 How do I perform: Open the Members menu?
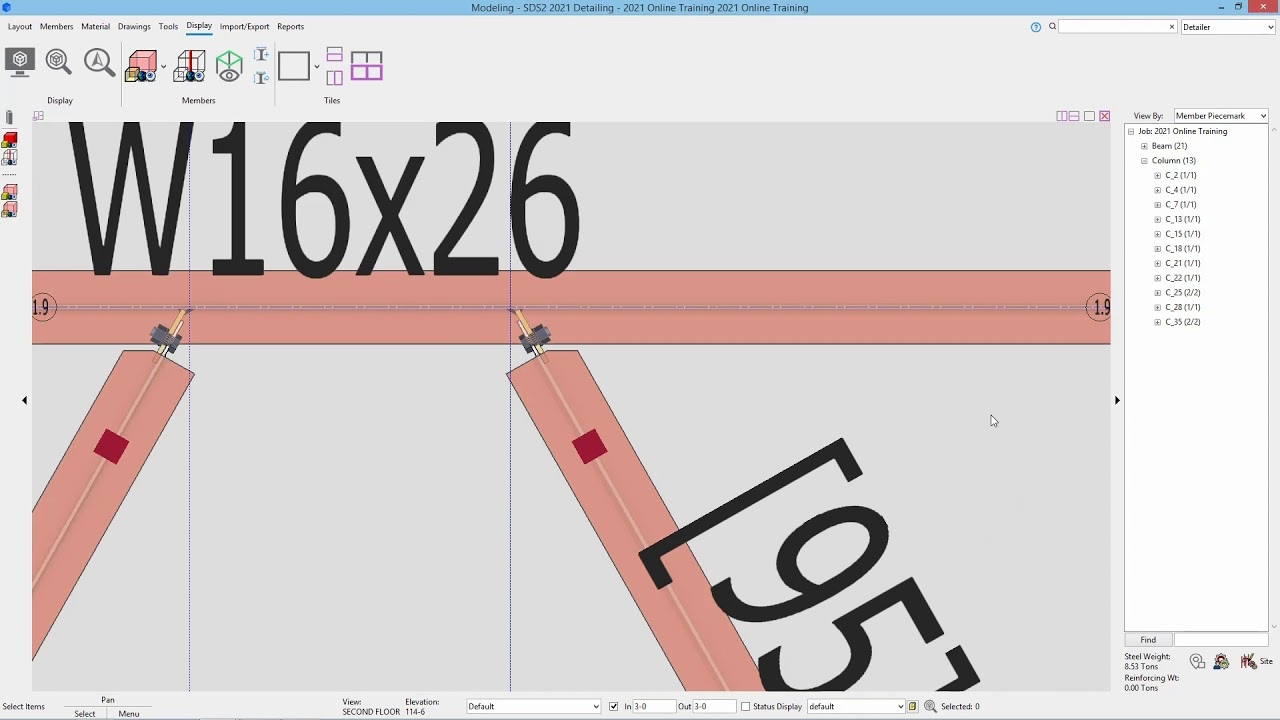tap(56, 27)
